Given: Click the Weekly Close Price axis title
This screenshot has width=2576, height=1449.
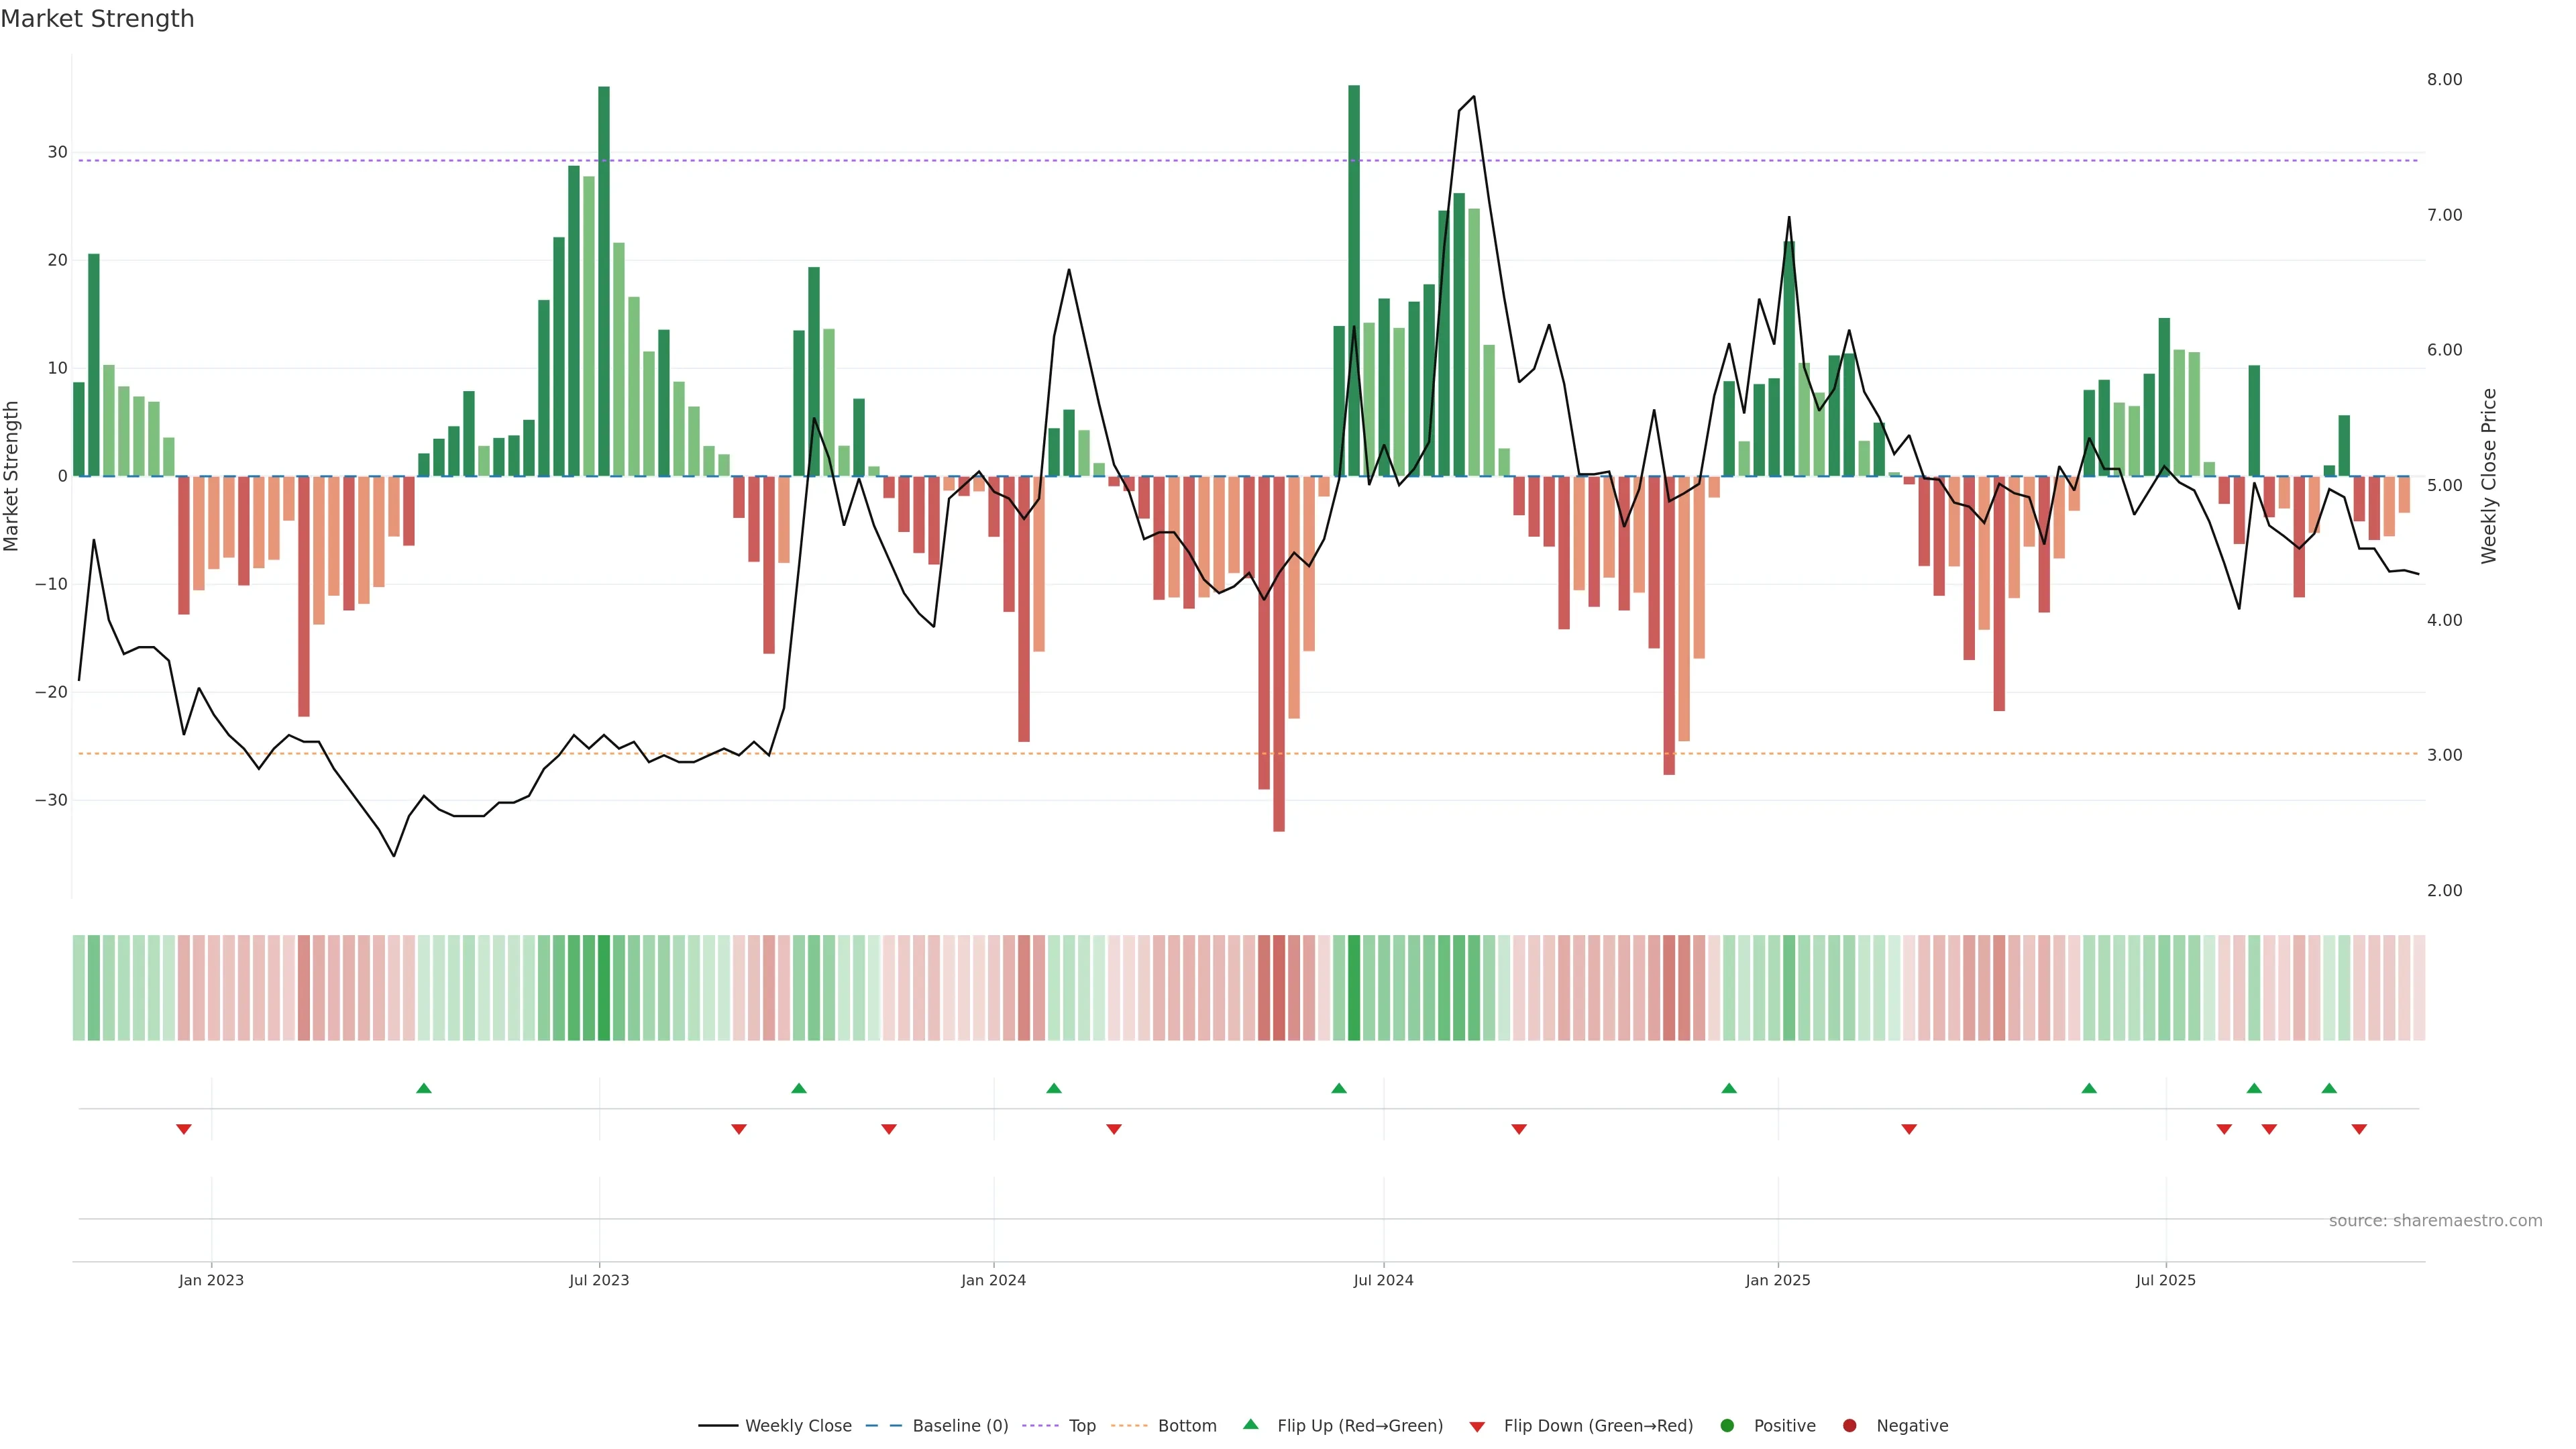Looking at the screenshot, I should [x=2489, y=476].
